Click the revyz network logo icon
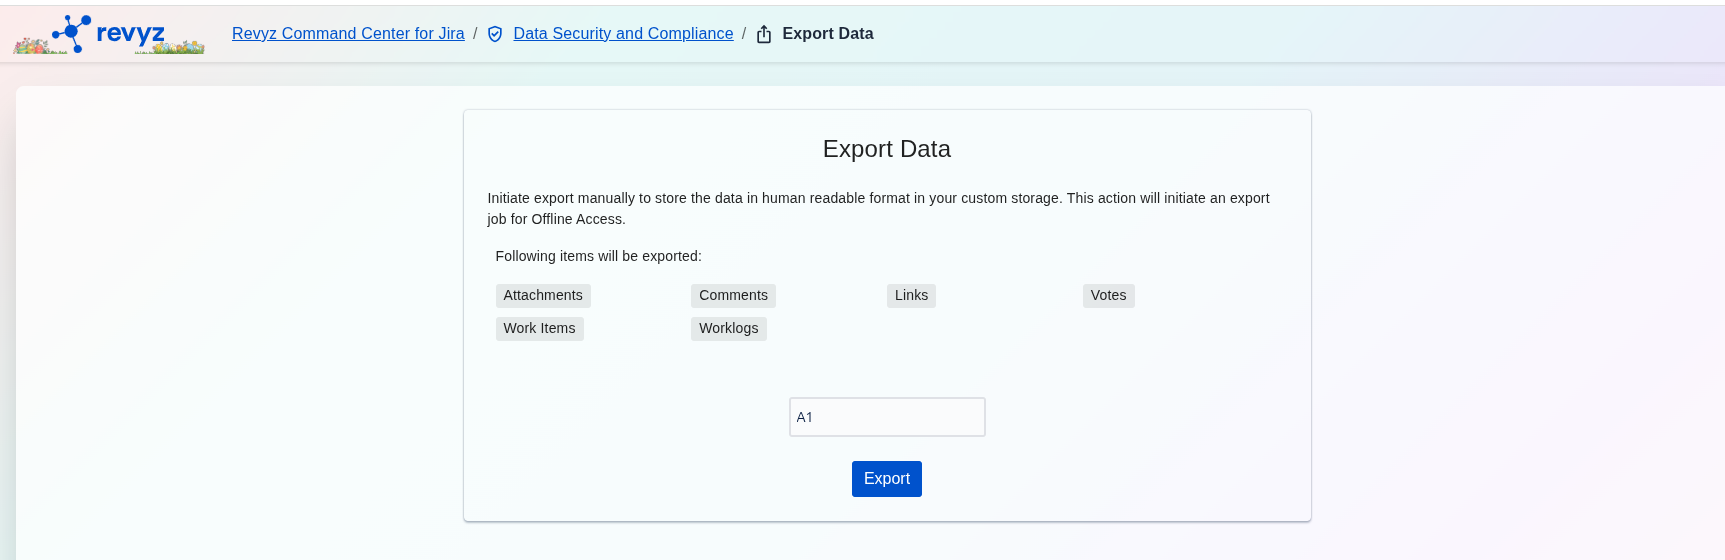 [x=72, y=33]
